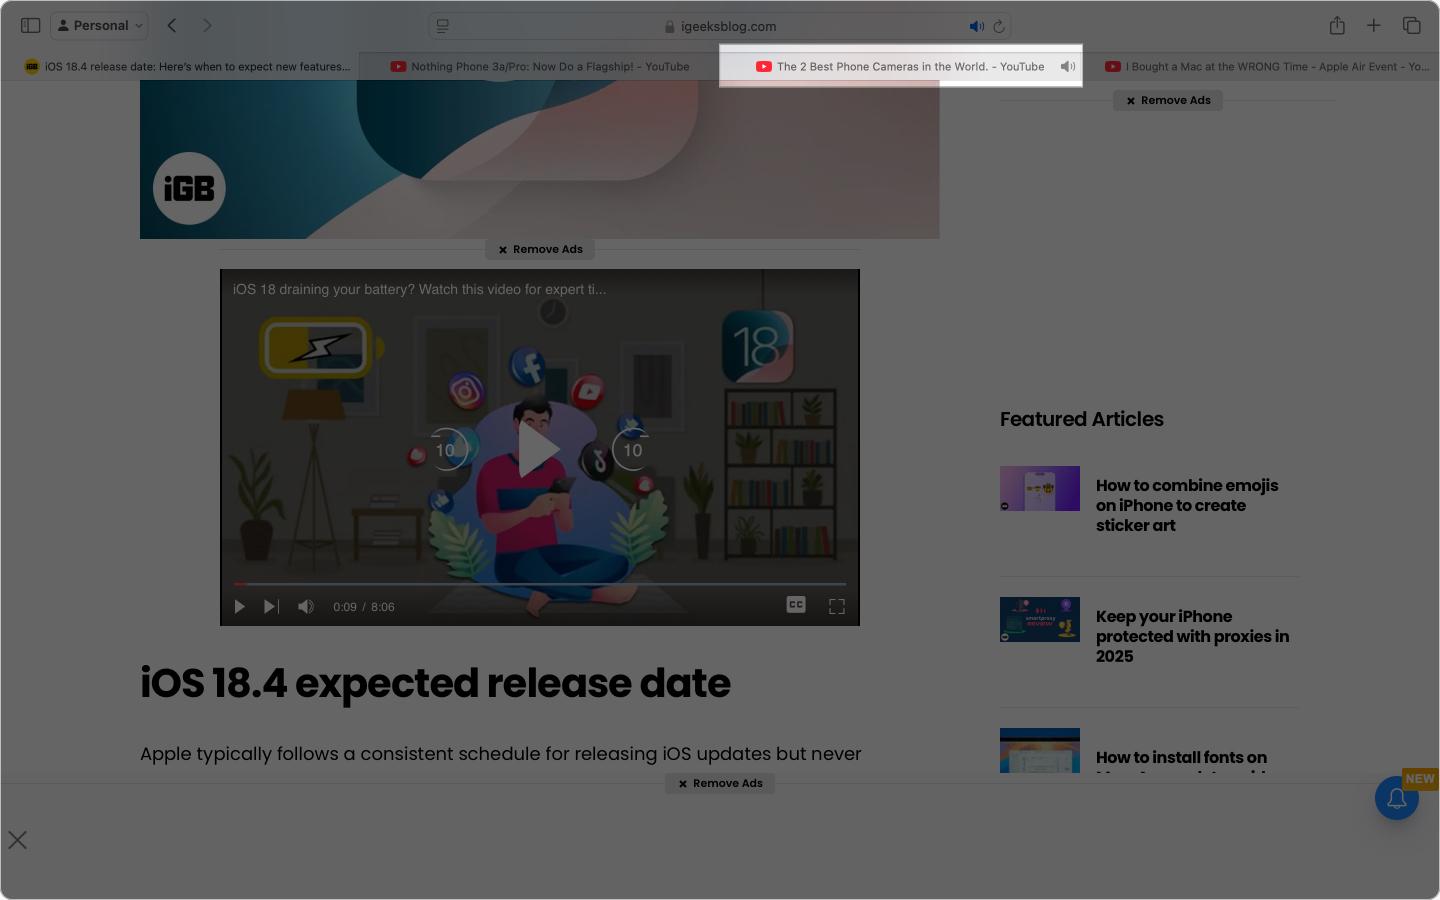
Task: Seek on the video progress bar
Action: tap(540, 584)
